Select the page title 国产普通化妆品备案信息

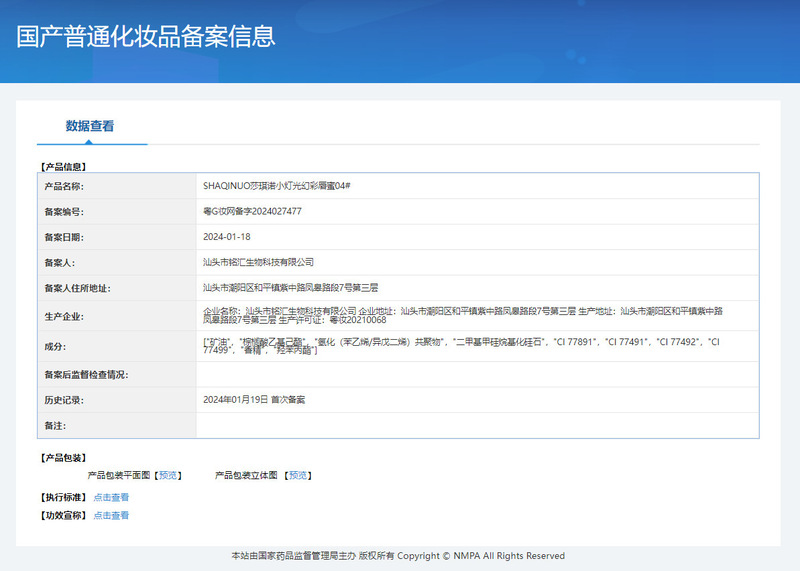tap(146, 36)
